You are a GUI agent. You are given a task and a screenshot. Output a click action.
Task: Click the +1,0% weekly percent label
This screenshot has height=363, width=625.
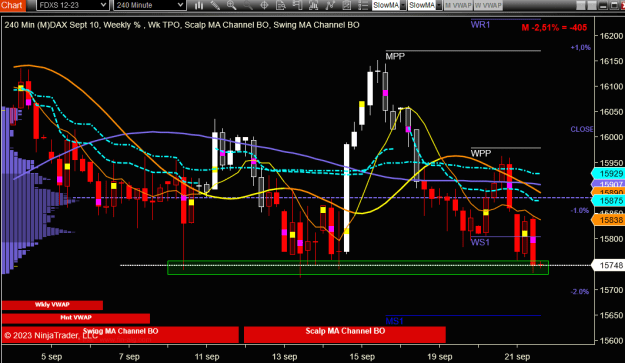click(580, 47)
